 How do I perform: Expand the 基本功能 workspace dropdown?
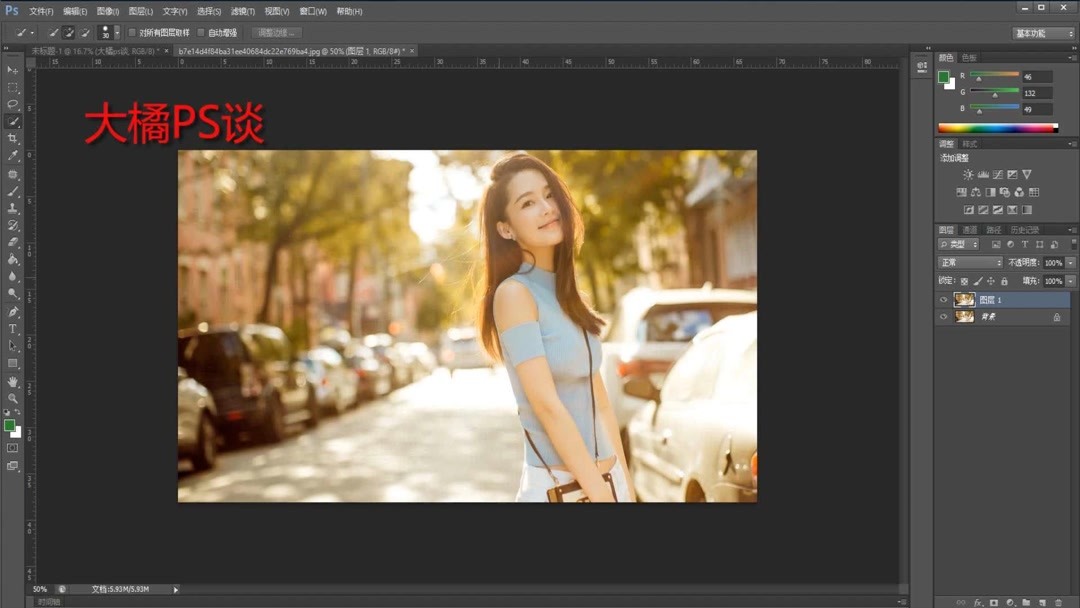(x=1043, y=33)
